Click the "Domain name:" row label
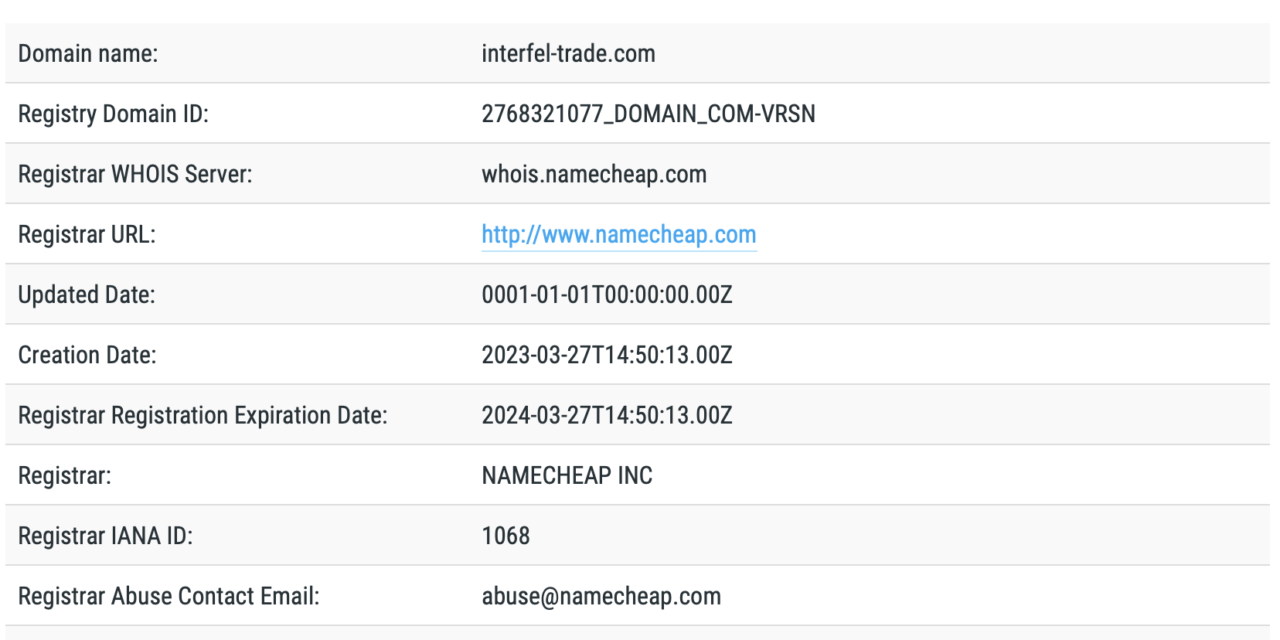1280x640 pixels. tap(88, 54)
